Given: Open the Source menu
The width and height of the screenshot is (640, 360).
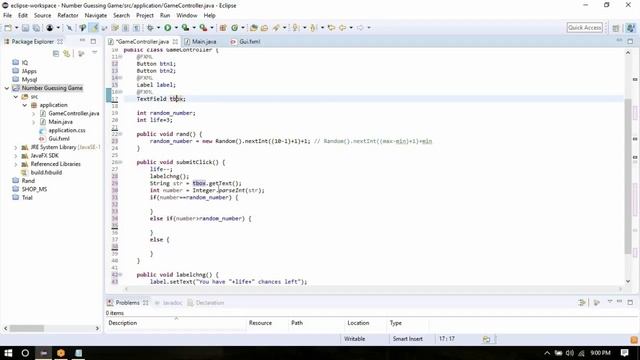Looking at the screenshot, I should (42, 15).
